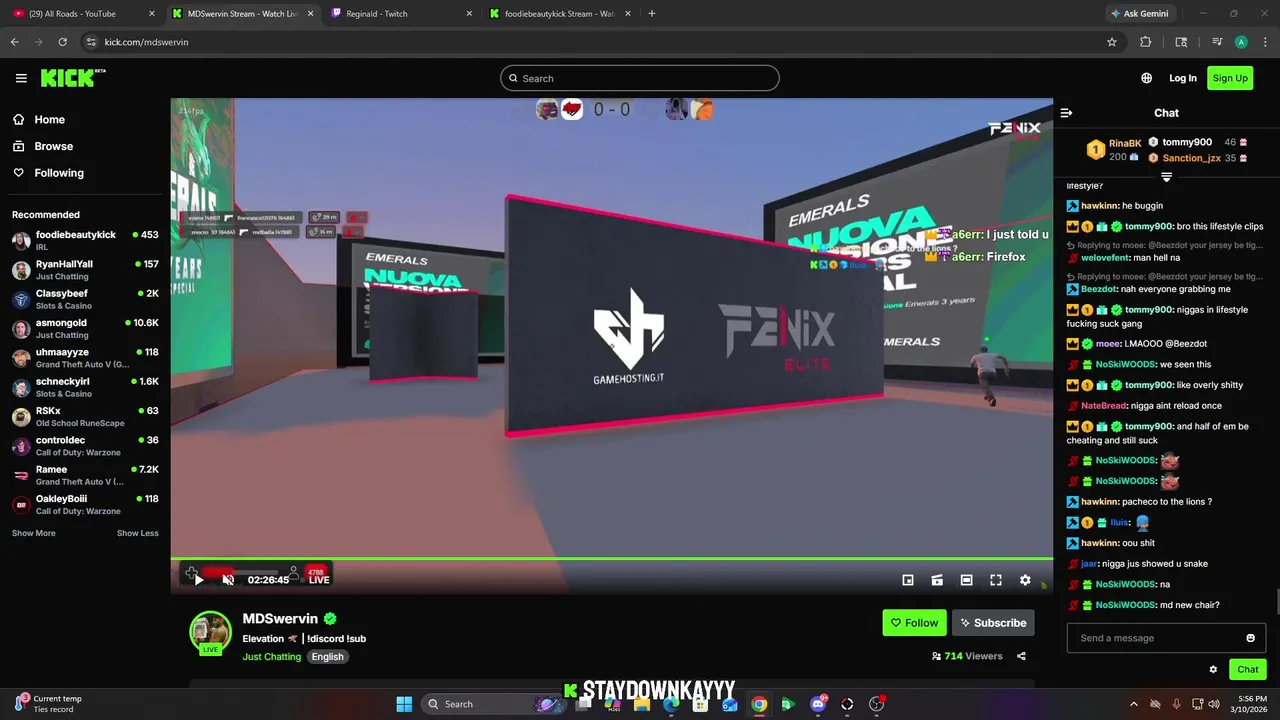Focus the Kick search box
The image size is (1280, 720).
pyautogui.click(x=640, y=78)
